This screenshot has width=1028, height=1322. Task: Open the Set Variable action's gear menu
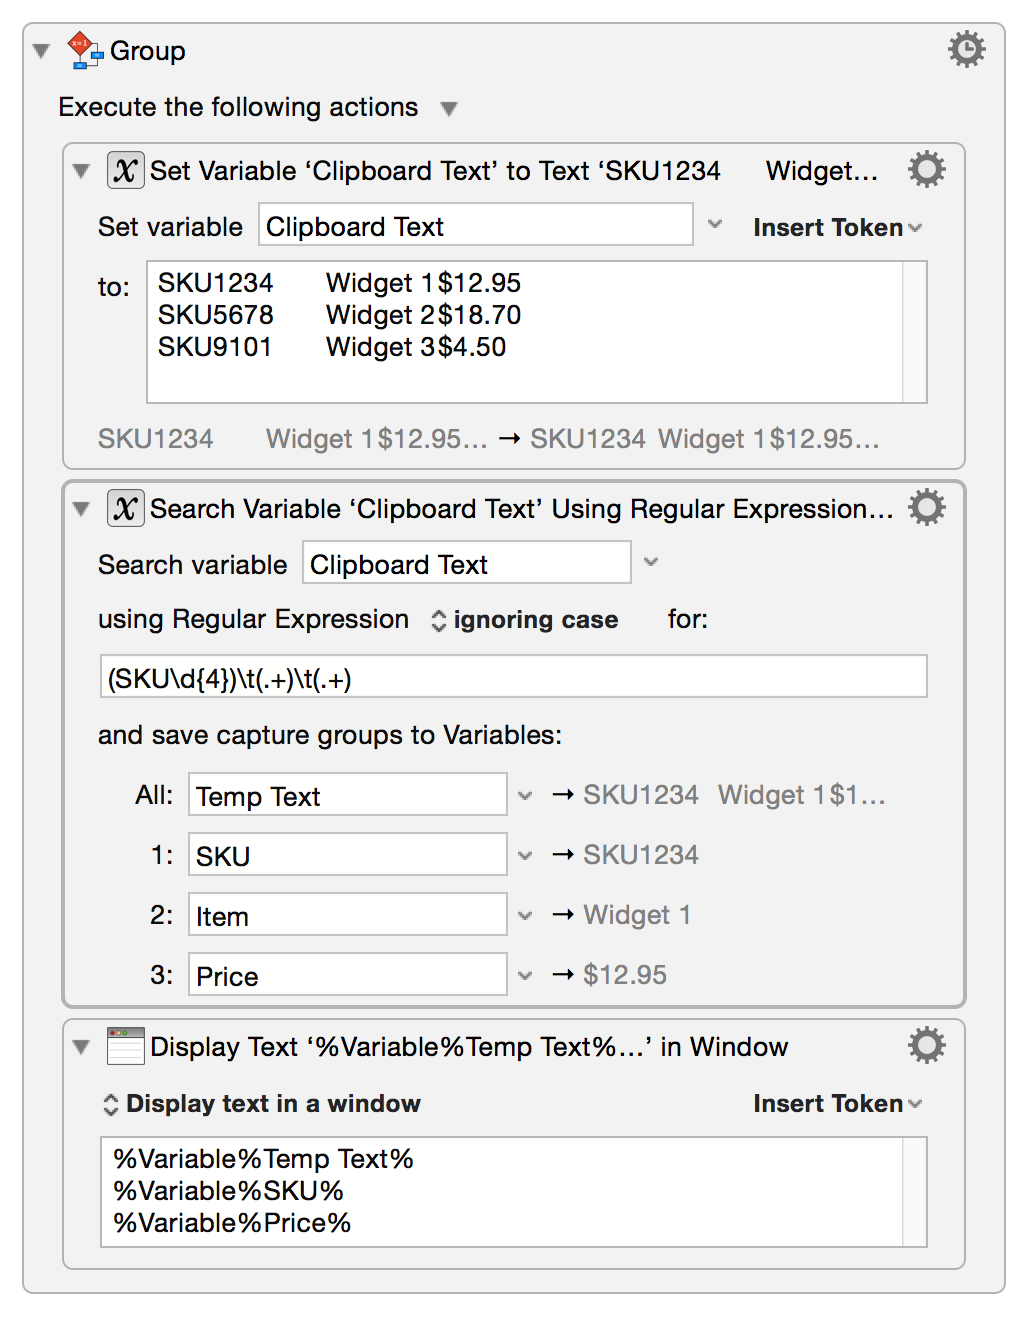[925, 169]
